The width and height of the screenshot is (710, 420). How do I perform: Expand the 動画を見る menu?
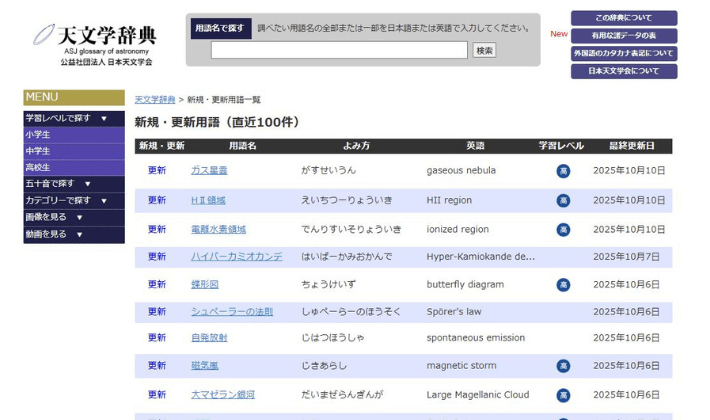74,234
